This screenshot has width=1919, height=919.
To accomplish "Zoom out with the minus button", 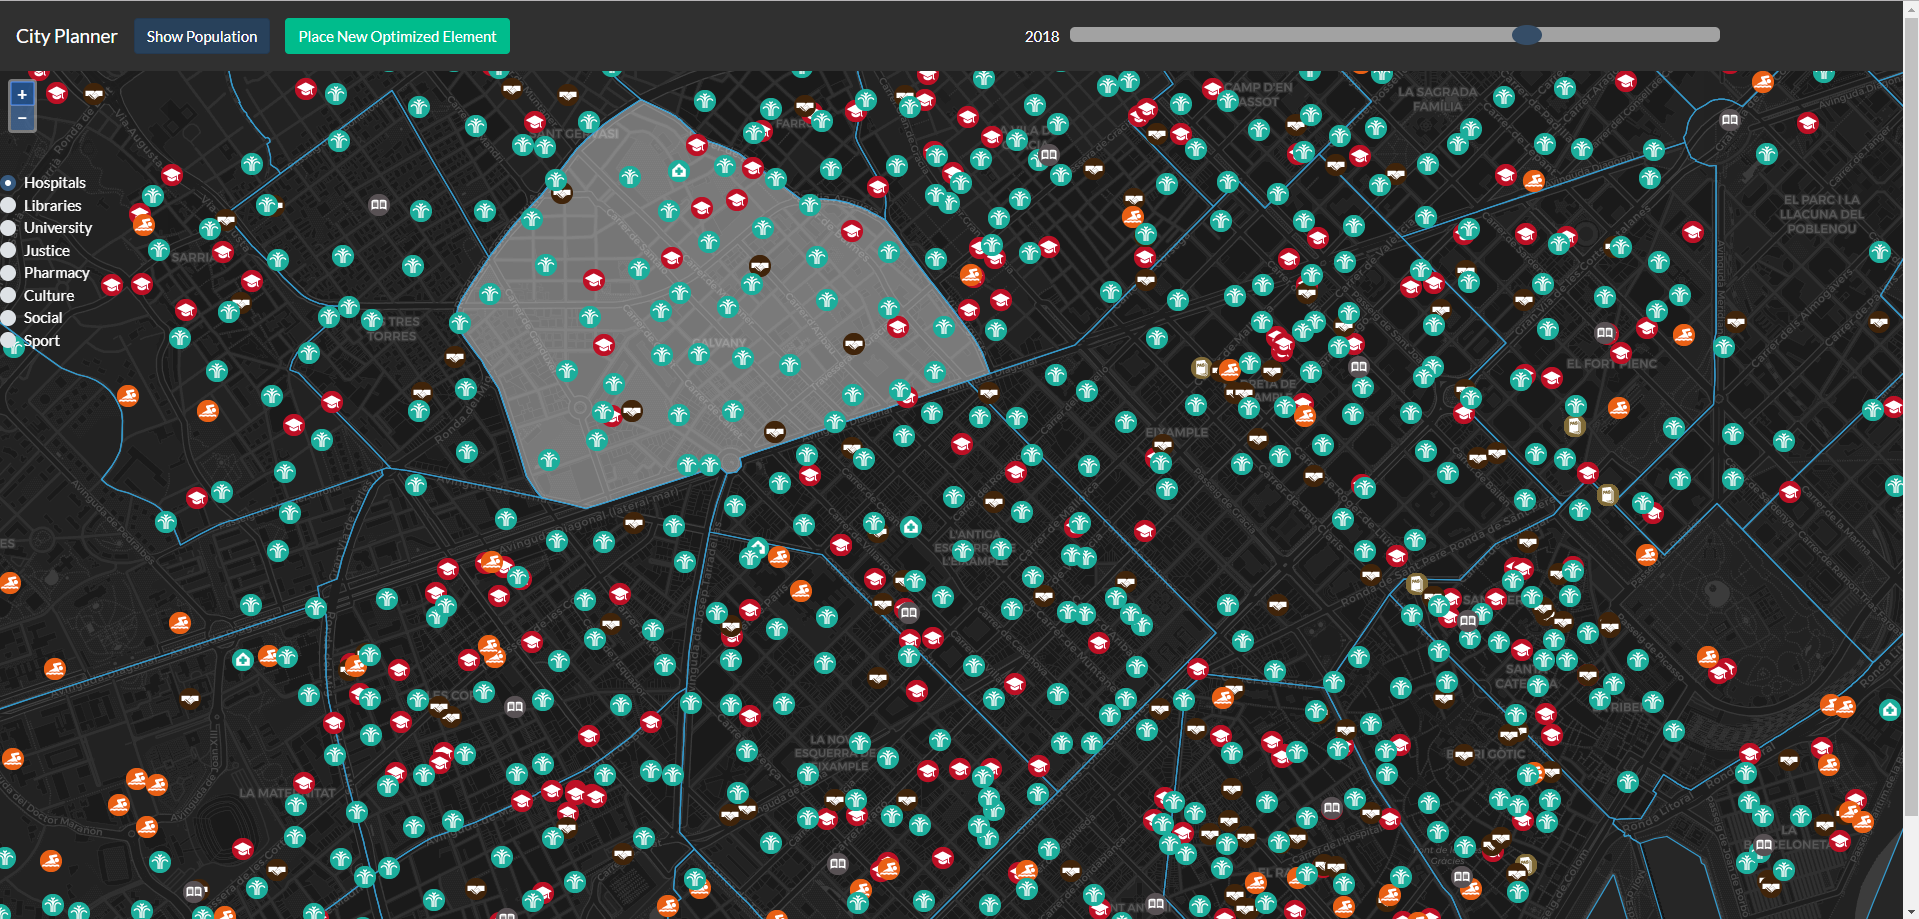I will tap(22, 118).
